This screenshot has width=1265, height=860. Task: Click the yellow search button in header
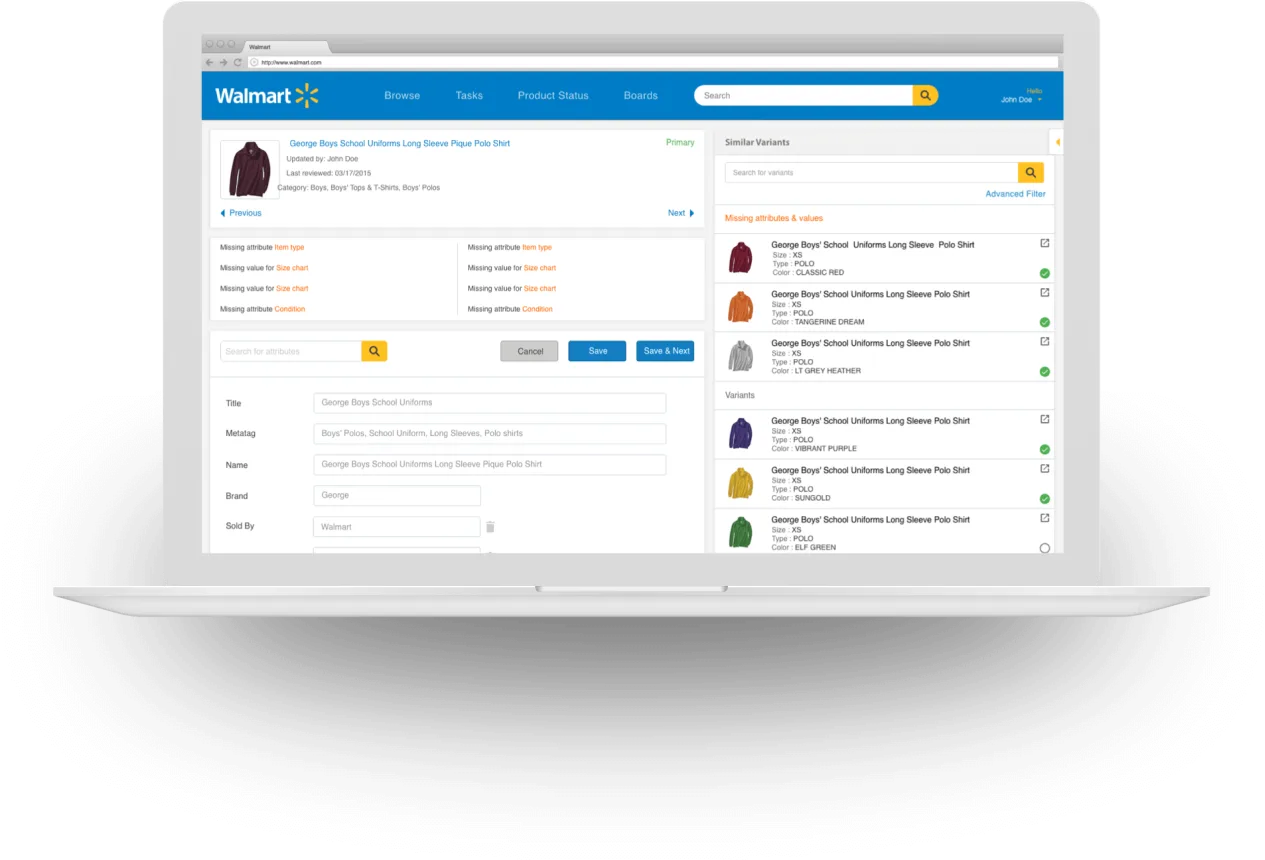pos(925,96)
